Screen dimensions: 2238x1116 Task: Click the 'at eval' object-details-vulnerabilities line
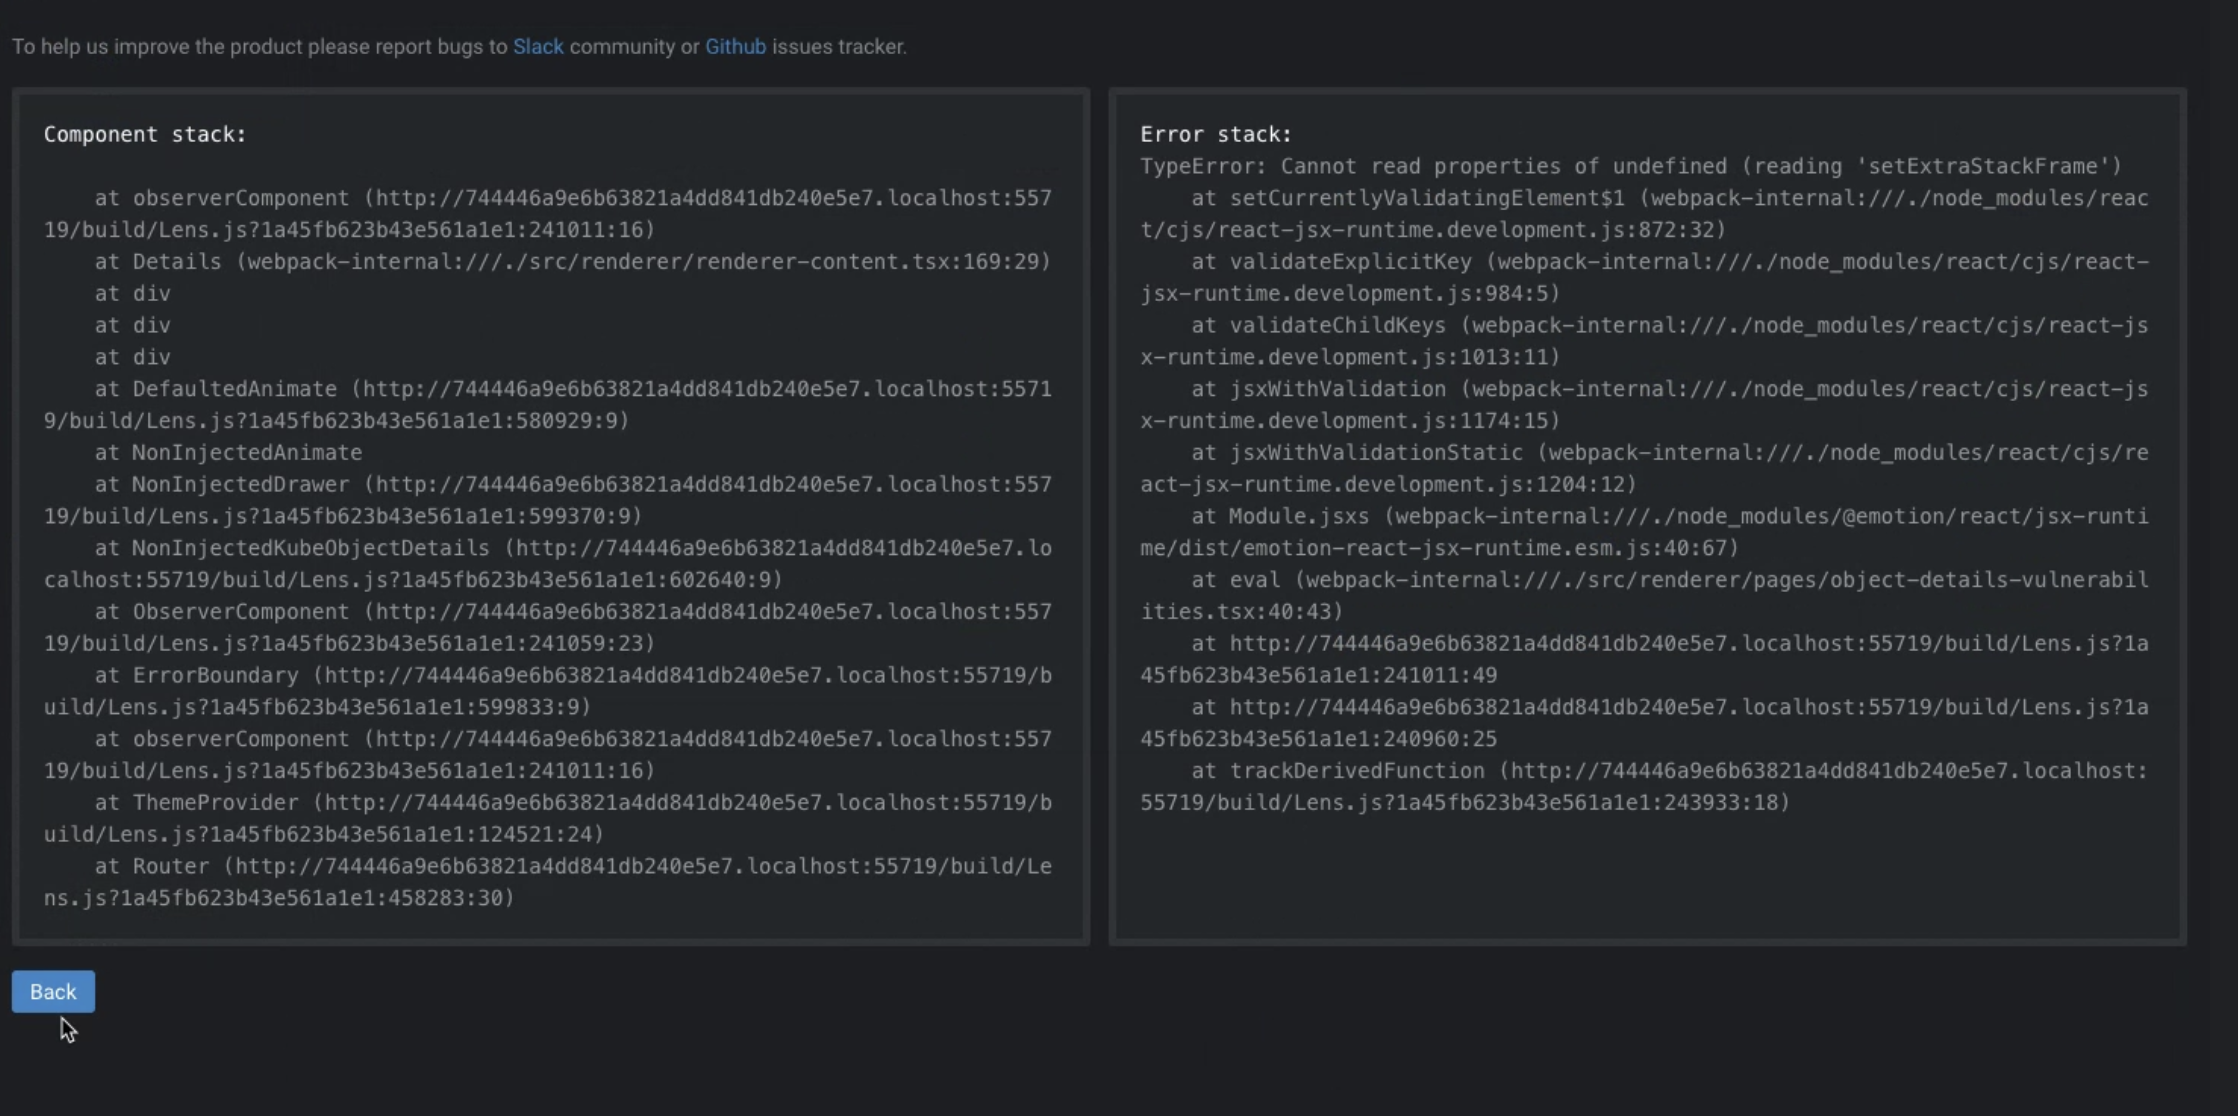pyautogui.click(x=1644, y=596)
